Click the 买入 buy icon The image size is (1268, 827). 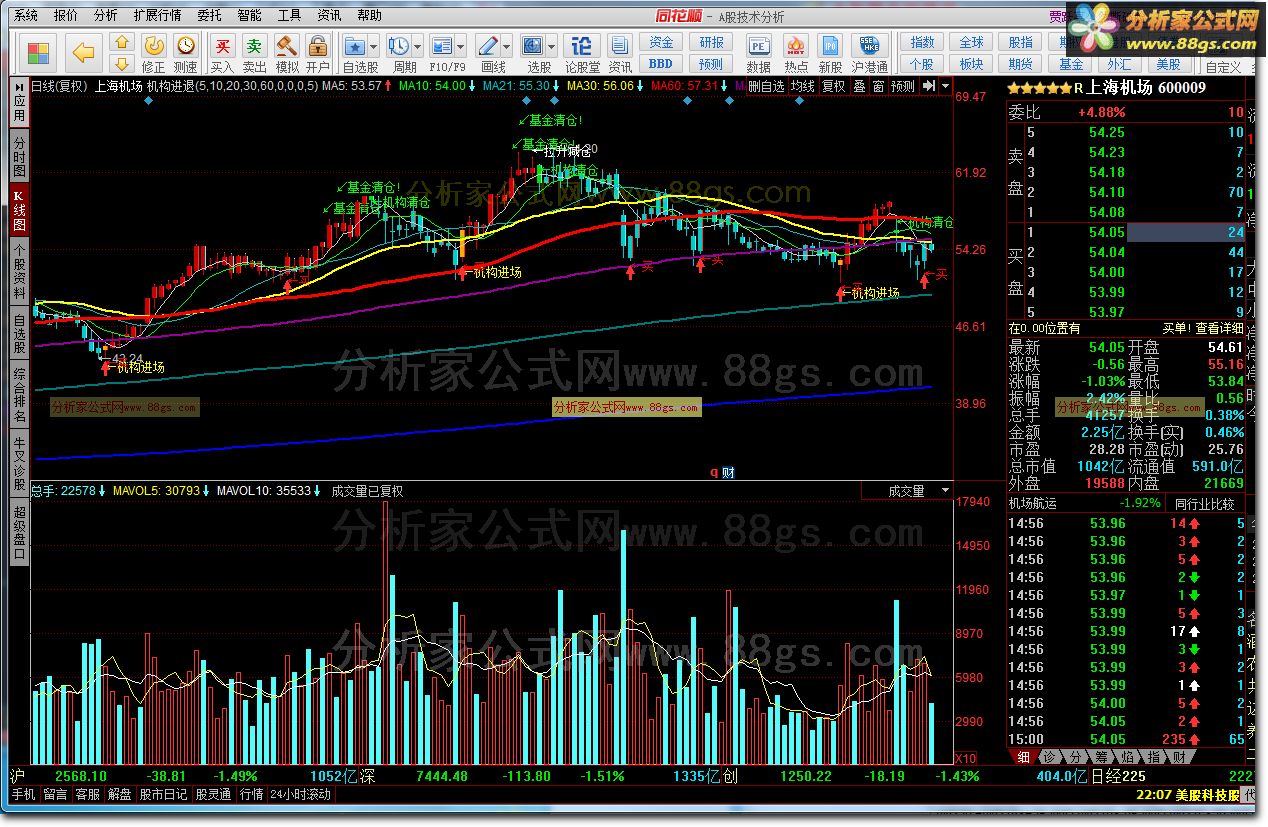click(223, 53)
